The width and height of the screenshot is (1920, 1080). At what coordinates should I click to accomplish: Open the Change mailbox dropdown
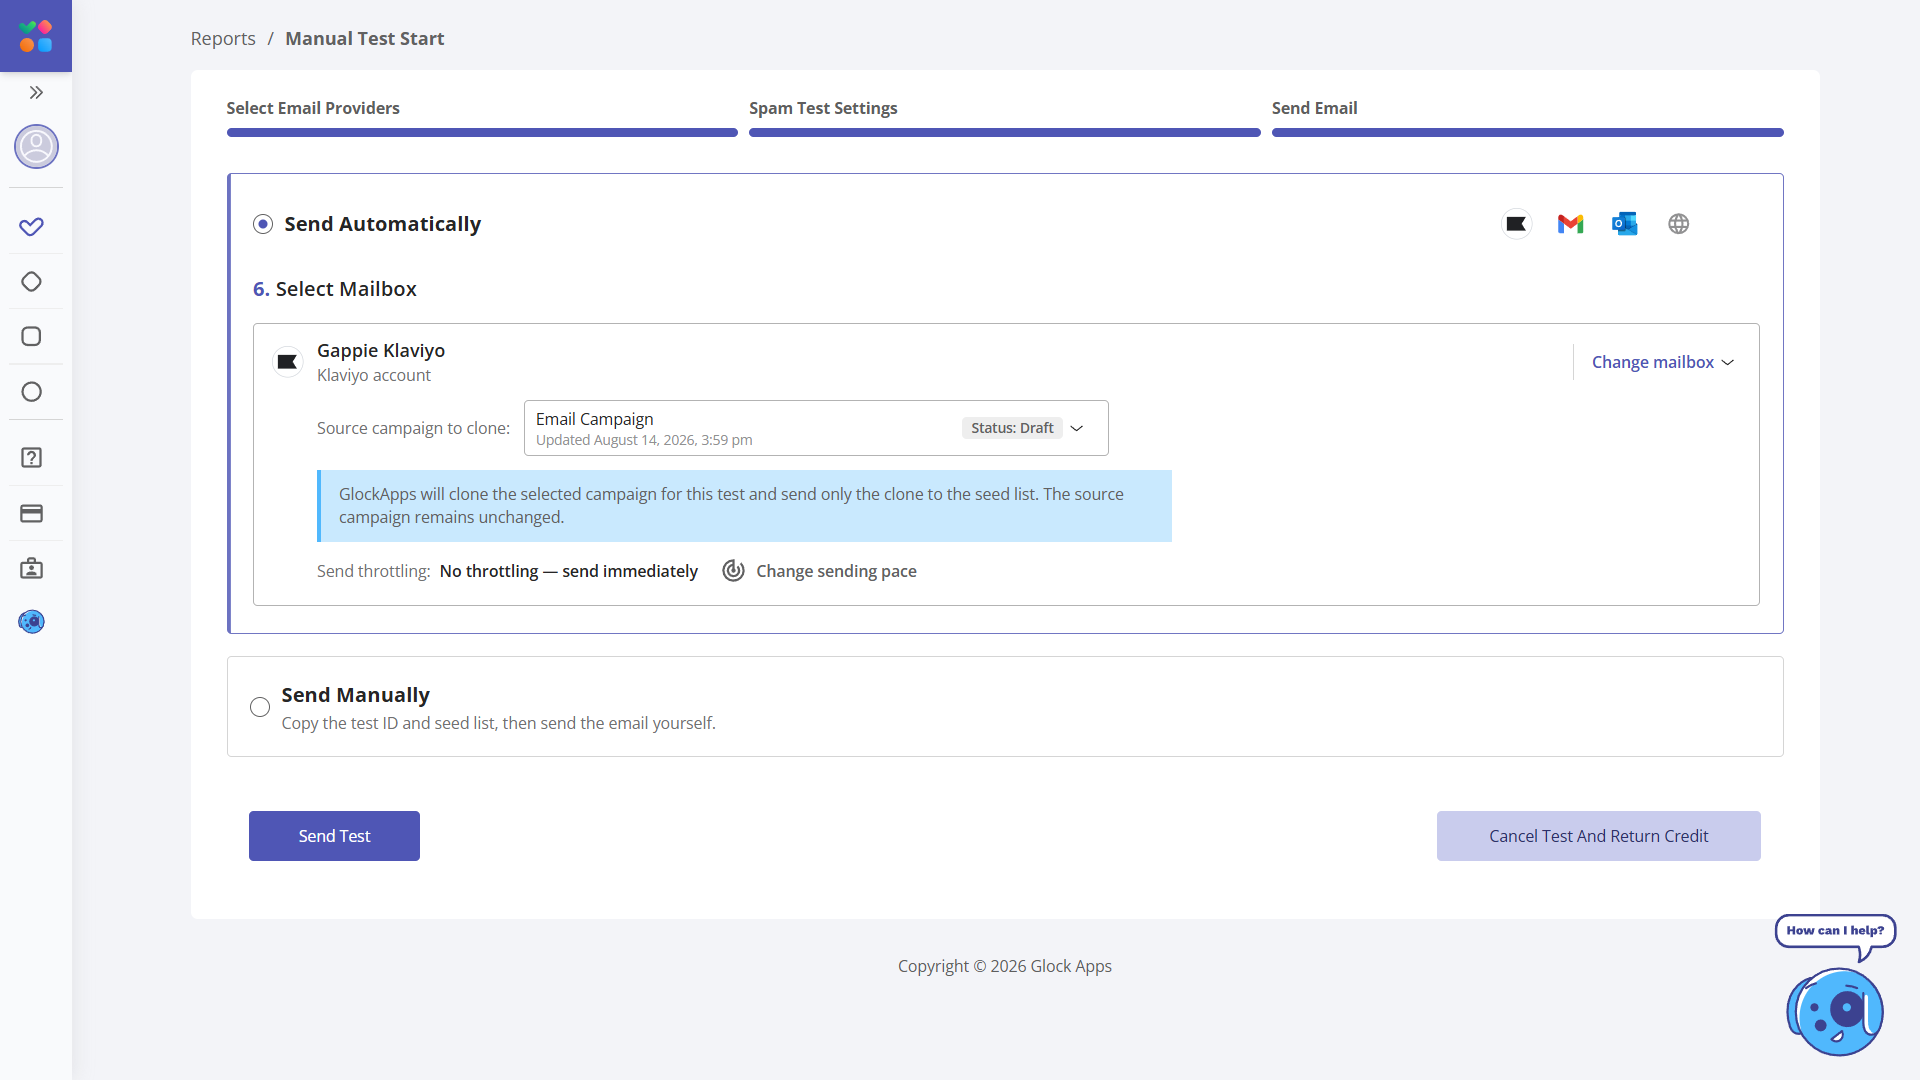(x=1662, y=362)
